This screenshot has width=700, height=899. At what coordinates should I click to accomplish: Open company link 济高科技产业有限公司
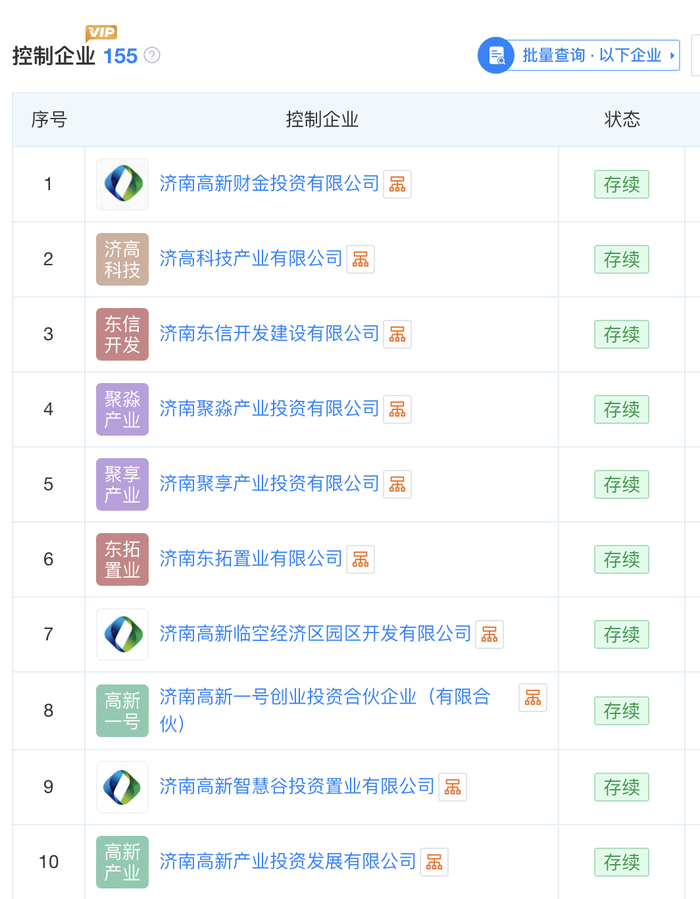point(251,259)
